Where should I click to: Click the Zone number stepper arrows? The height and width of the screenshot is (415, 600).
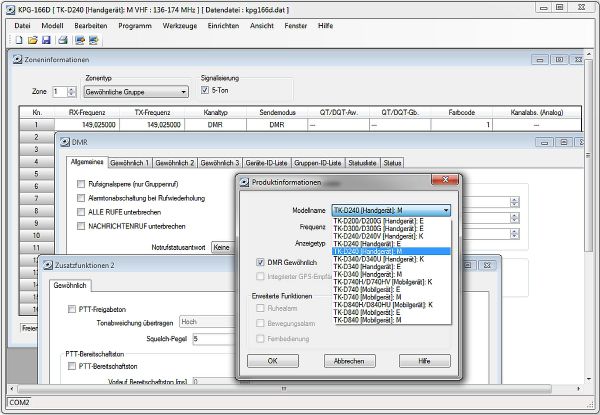(71, 92)
